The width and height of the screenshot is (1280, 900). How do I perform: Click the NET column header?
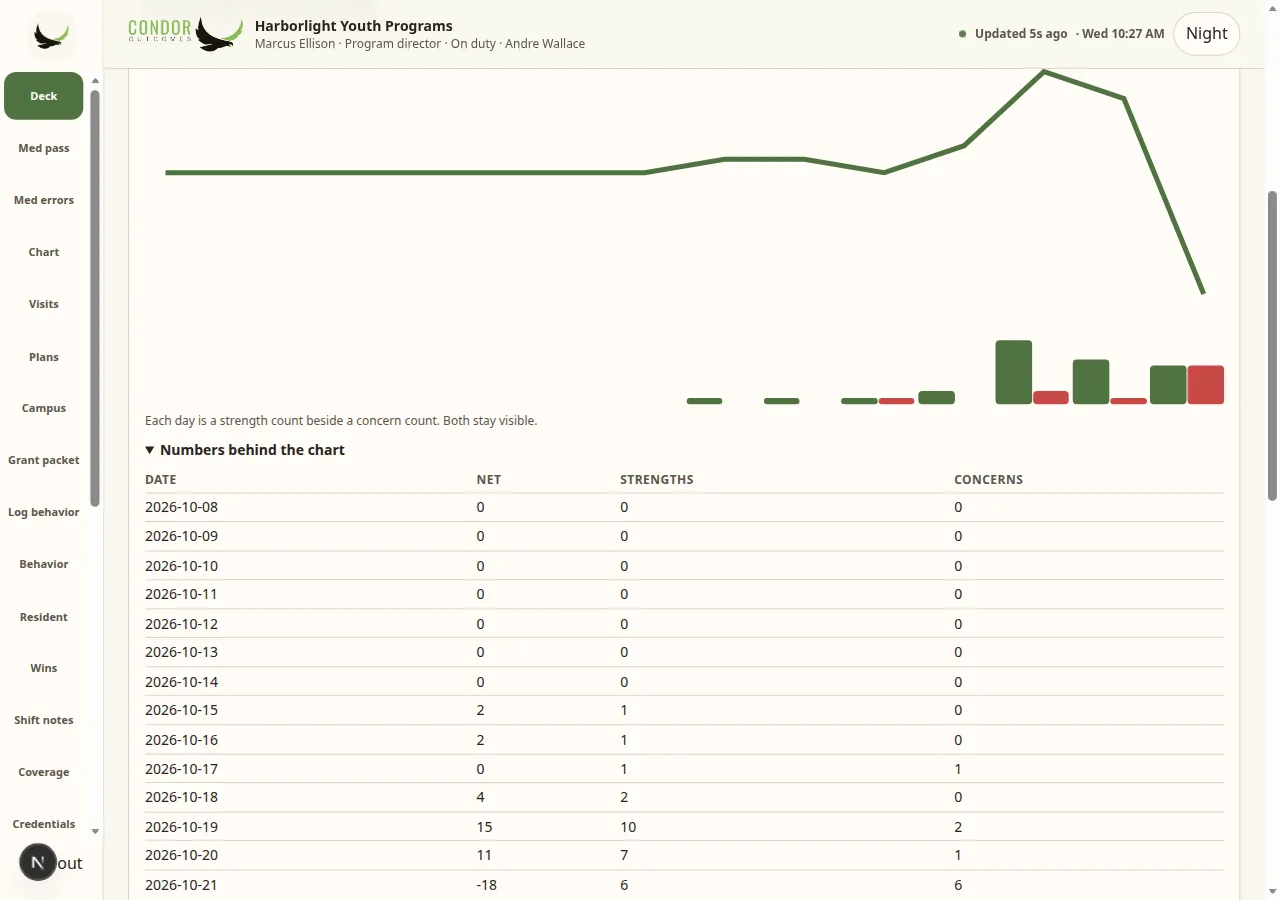[x=489, y=480]
